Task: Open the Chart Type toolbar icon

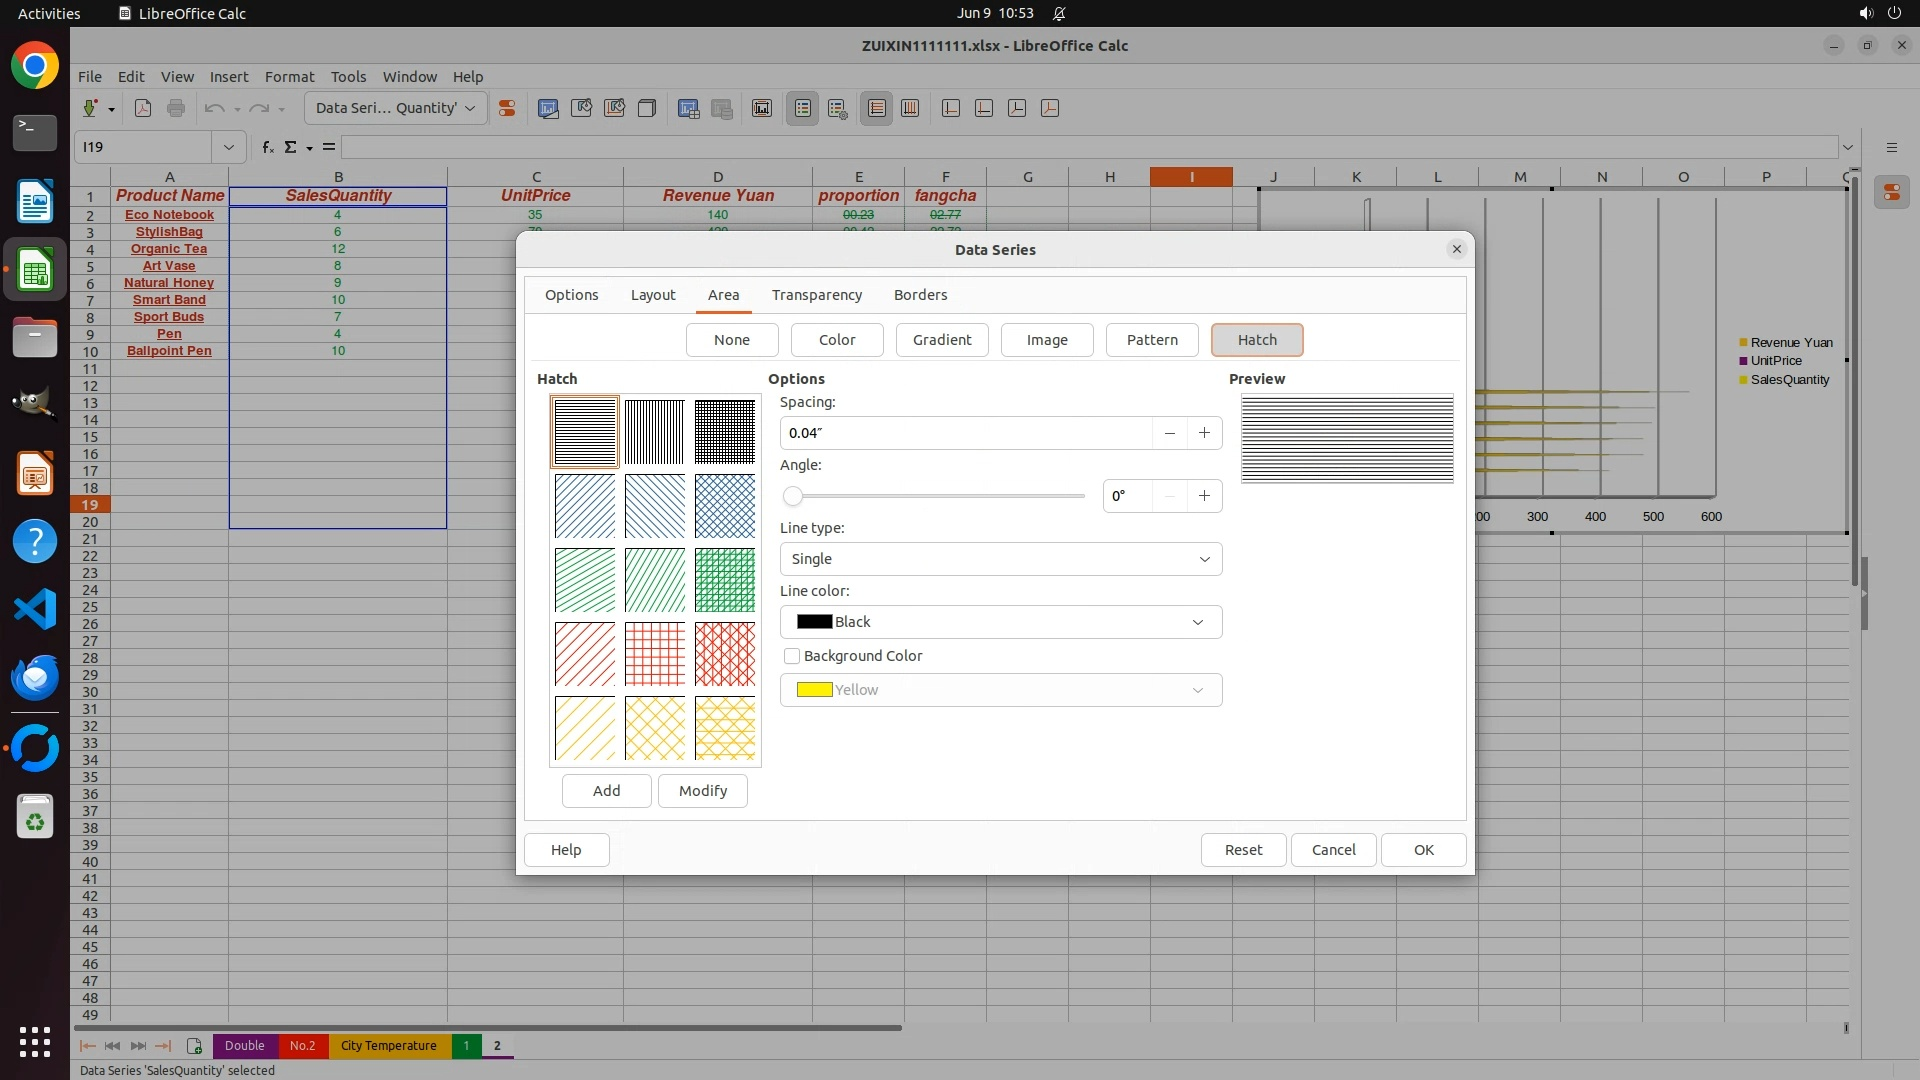Action: 548,108
